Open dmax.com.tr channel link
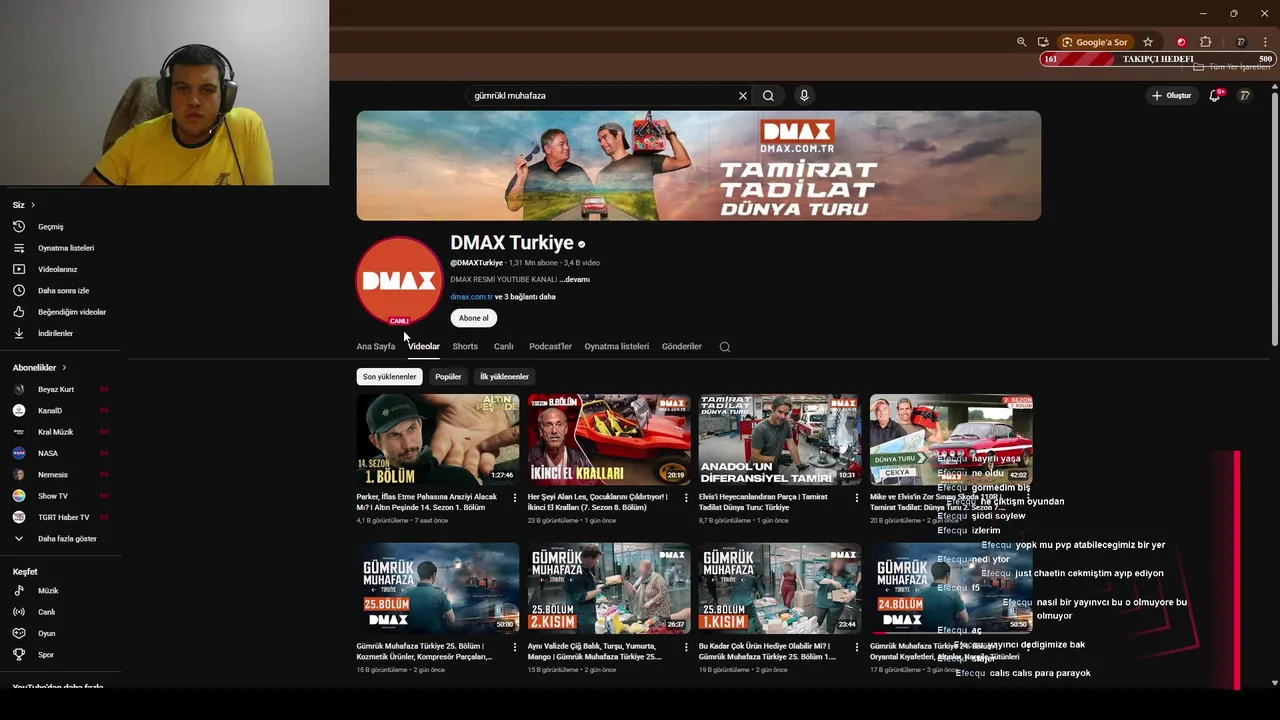Image resolution: width=1280 pixels, height=720 pixels. [471, 297]
